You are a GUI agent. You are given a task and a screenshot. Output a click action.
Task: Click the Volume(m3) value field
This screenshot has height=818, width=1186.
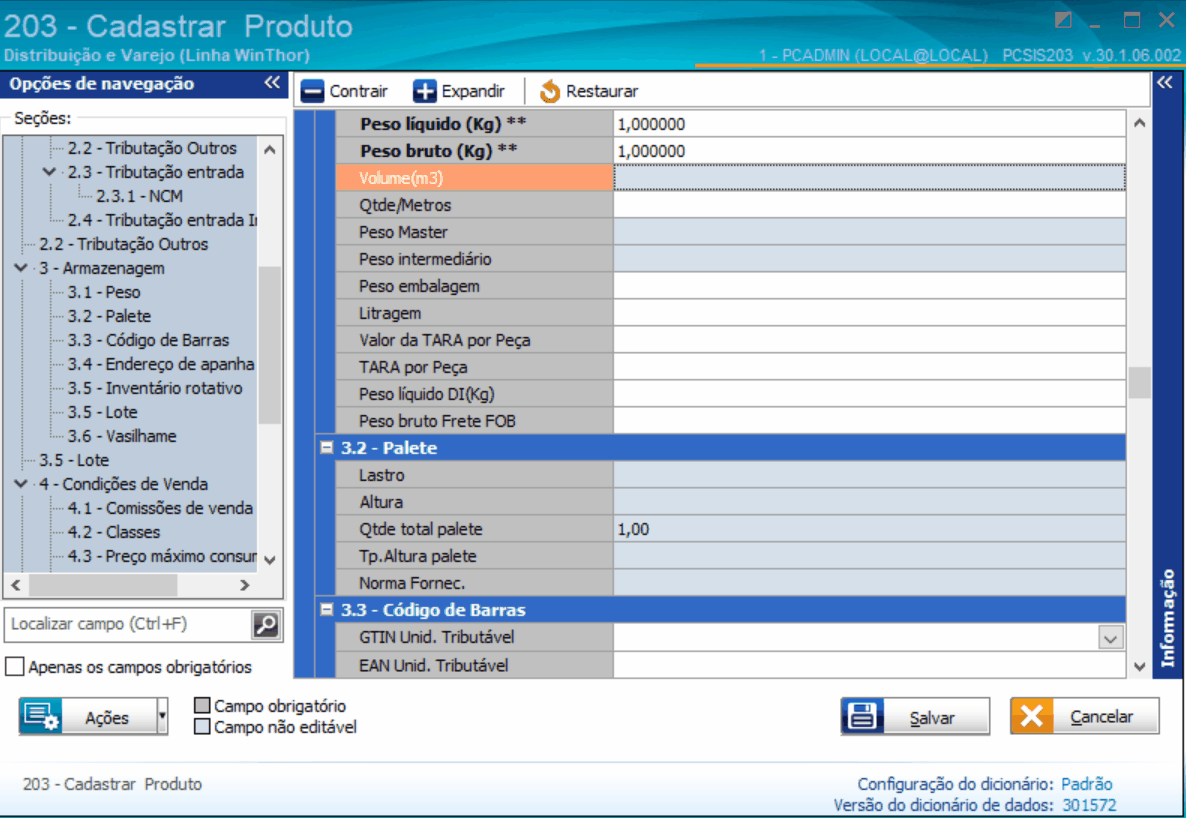tap(869, 178)
